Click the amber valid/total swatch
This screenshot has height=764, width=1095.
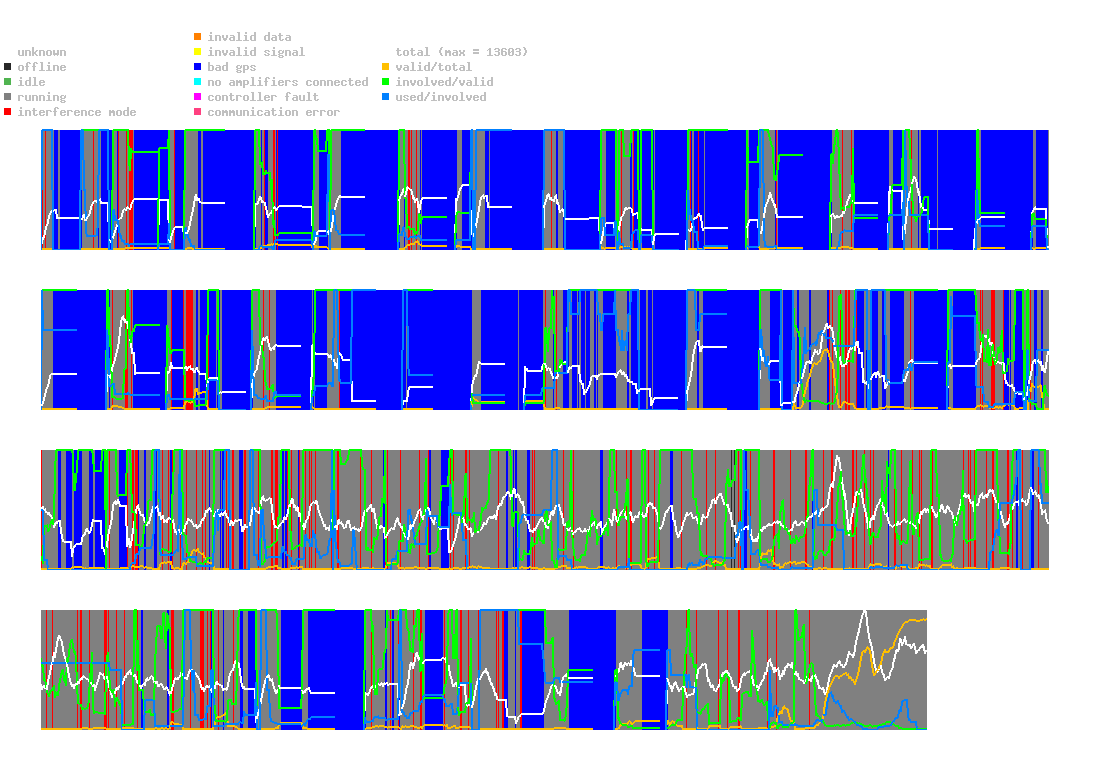tap(385, 67)
